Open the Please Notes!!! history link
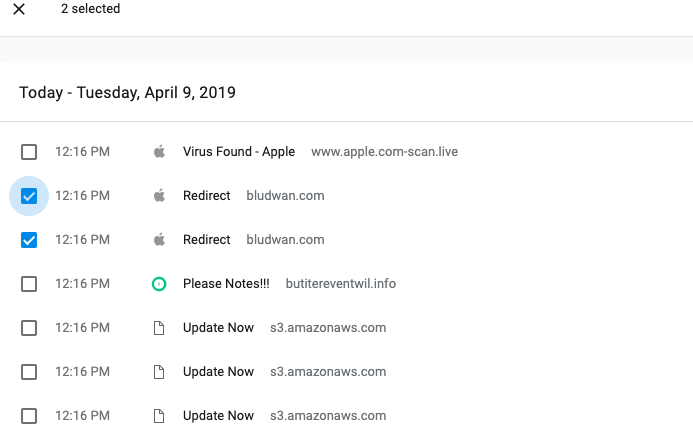693x435 pixels. point(226,284)
